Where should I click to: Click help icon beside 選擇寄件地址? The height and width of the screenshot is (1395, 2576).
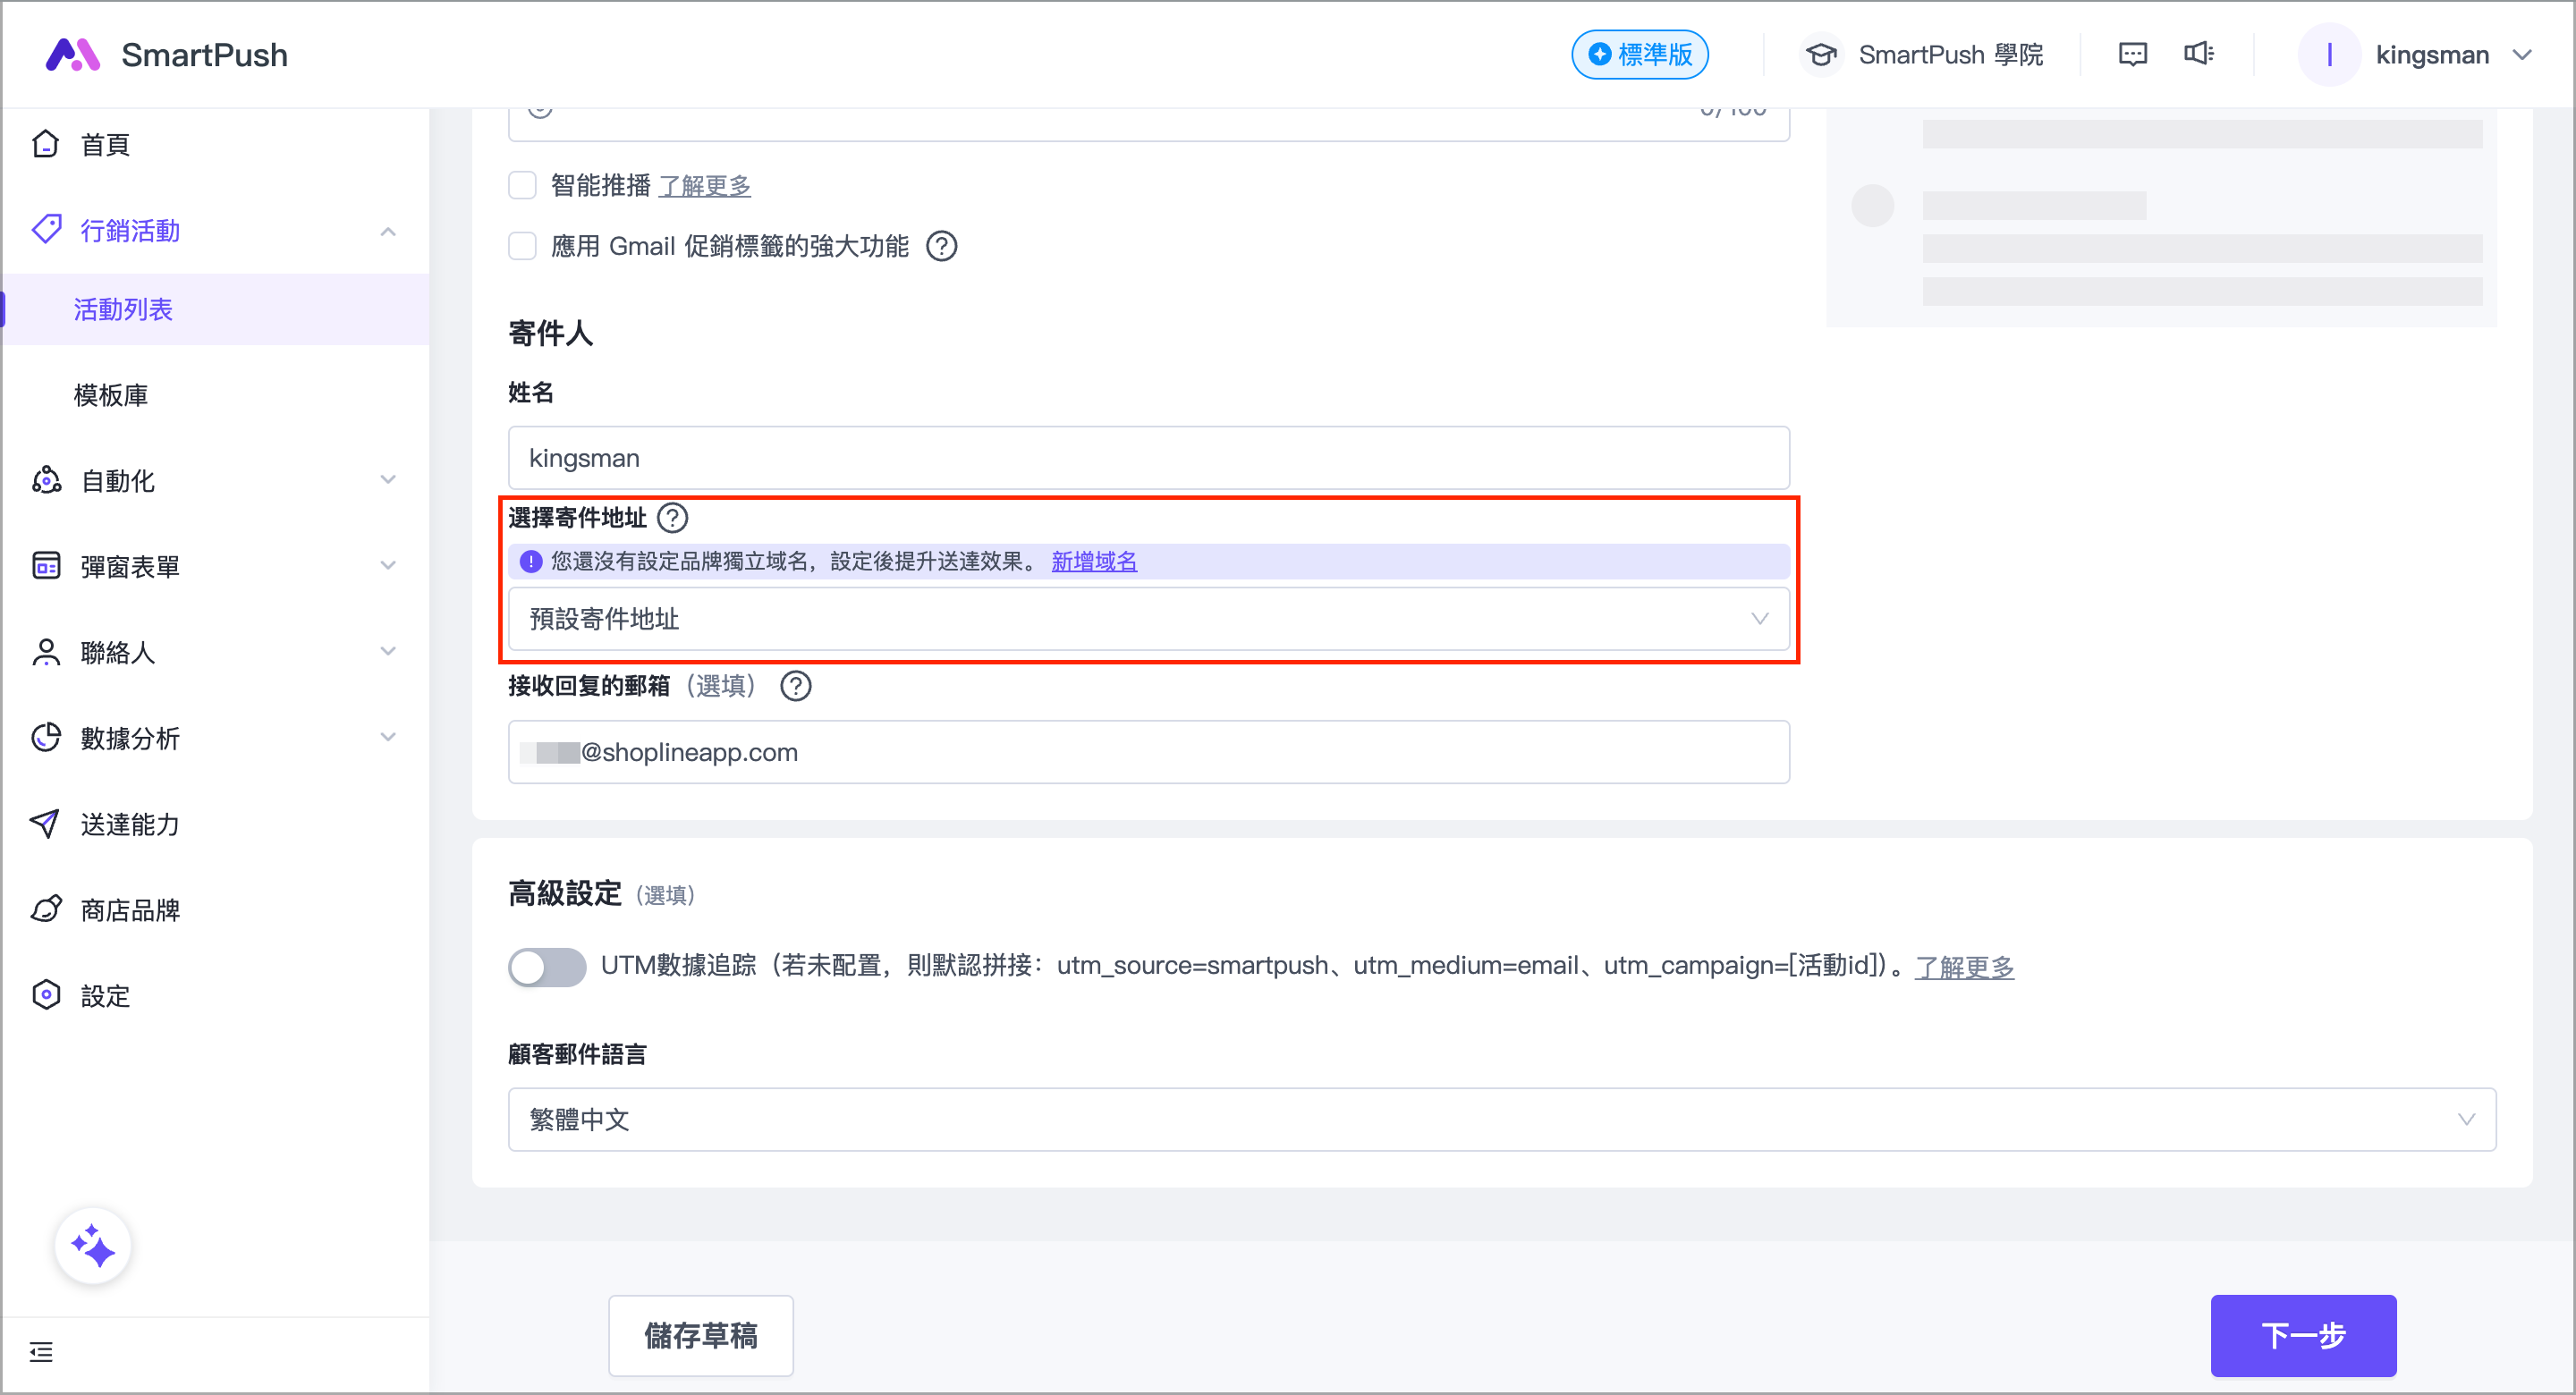click(x=673, y=518)
